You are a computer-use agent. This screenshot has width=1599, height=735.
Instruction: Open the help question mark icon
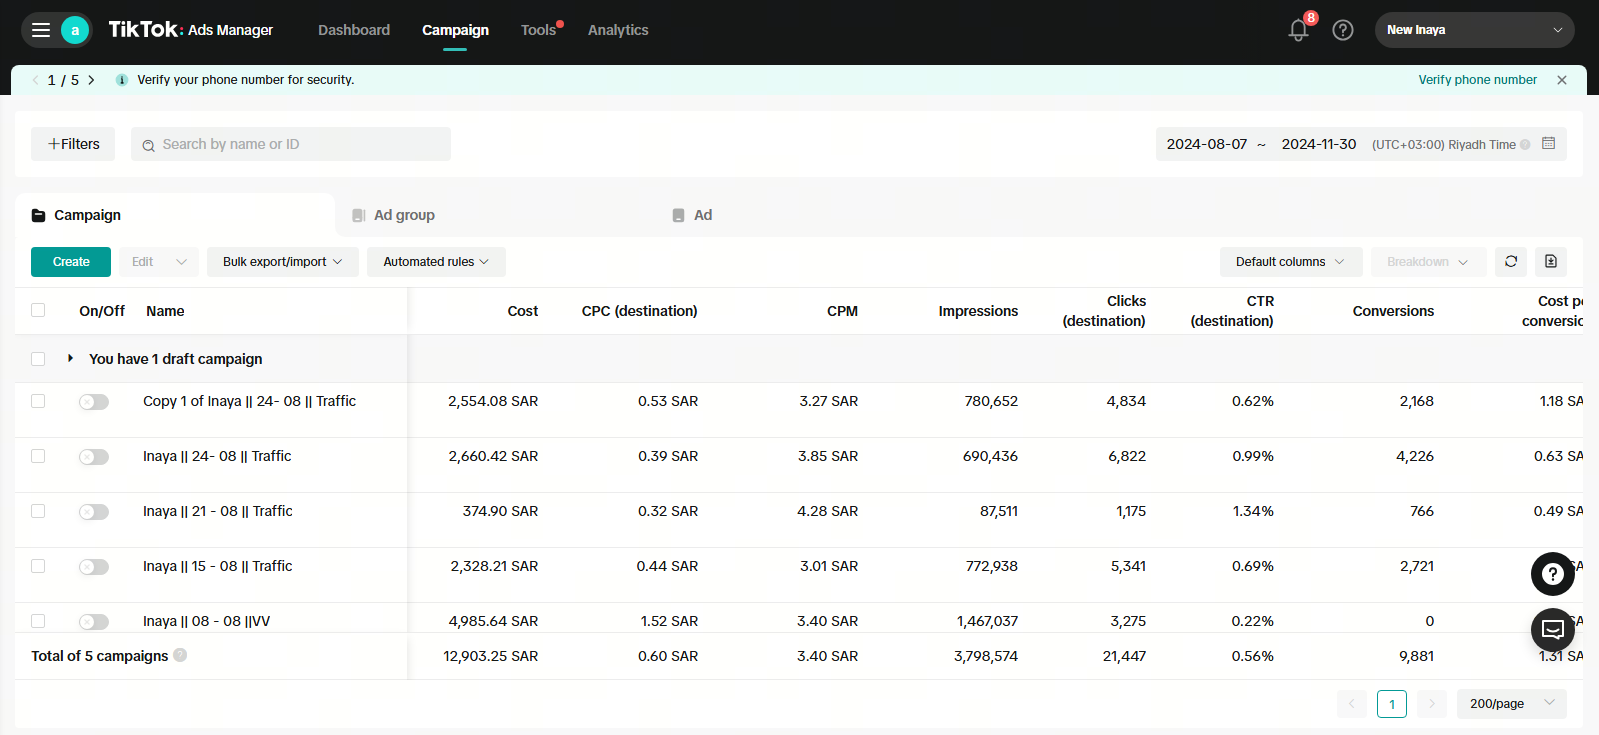[1343, 30]
